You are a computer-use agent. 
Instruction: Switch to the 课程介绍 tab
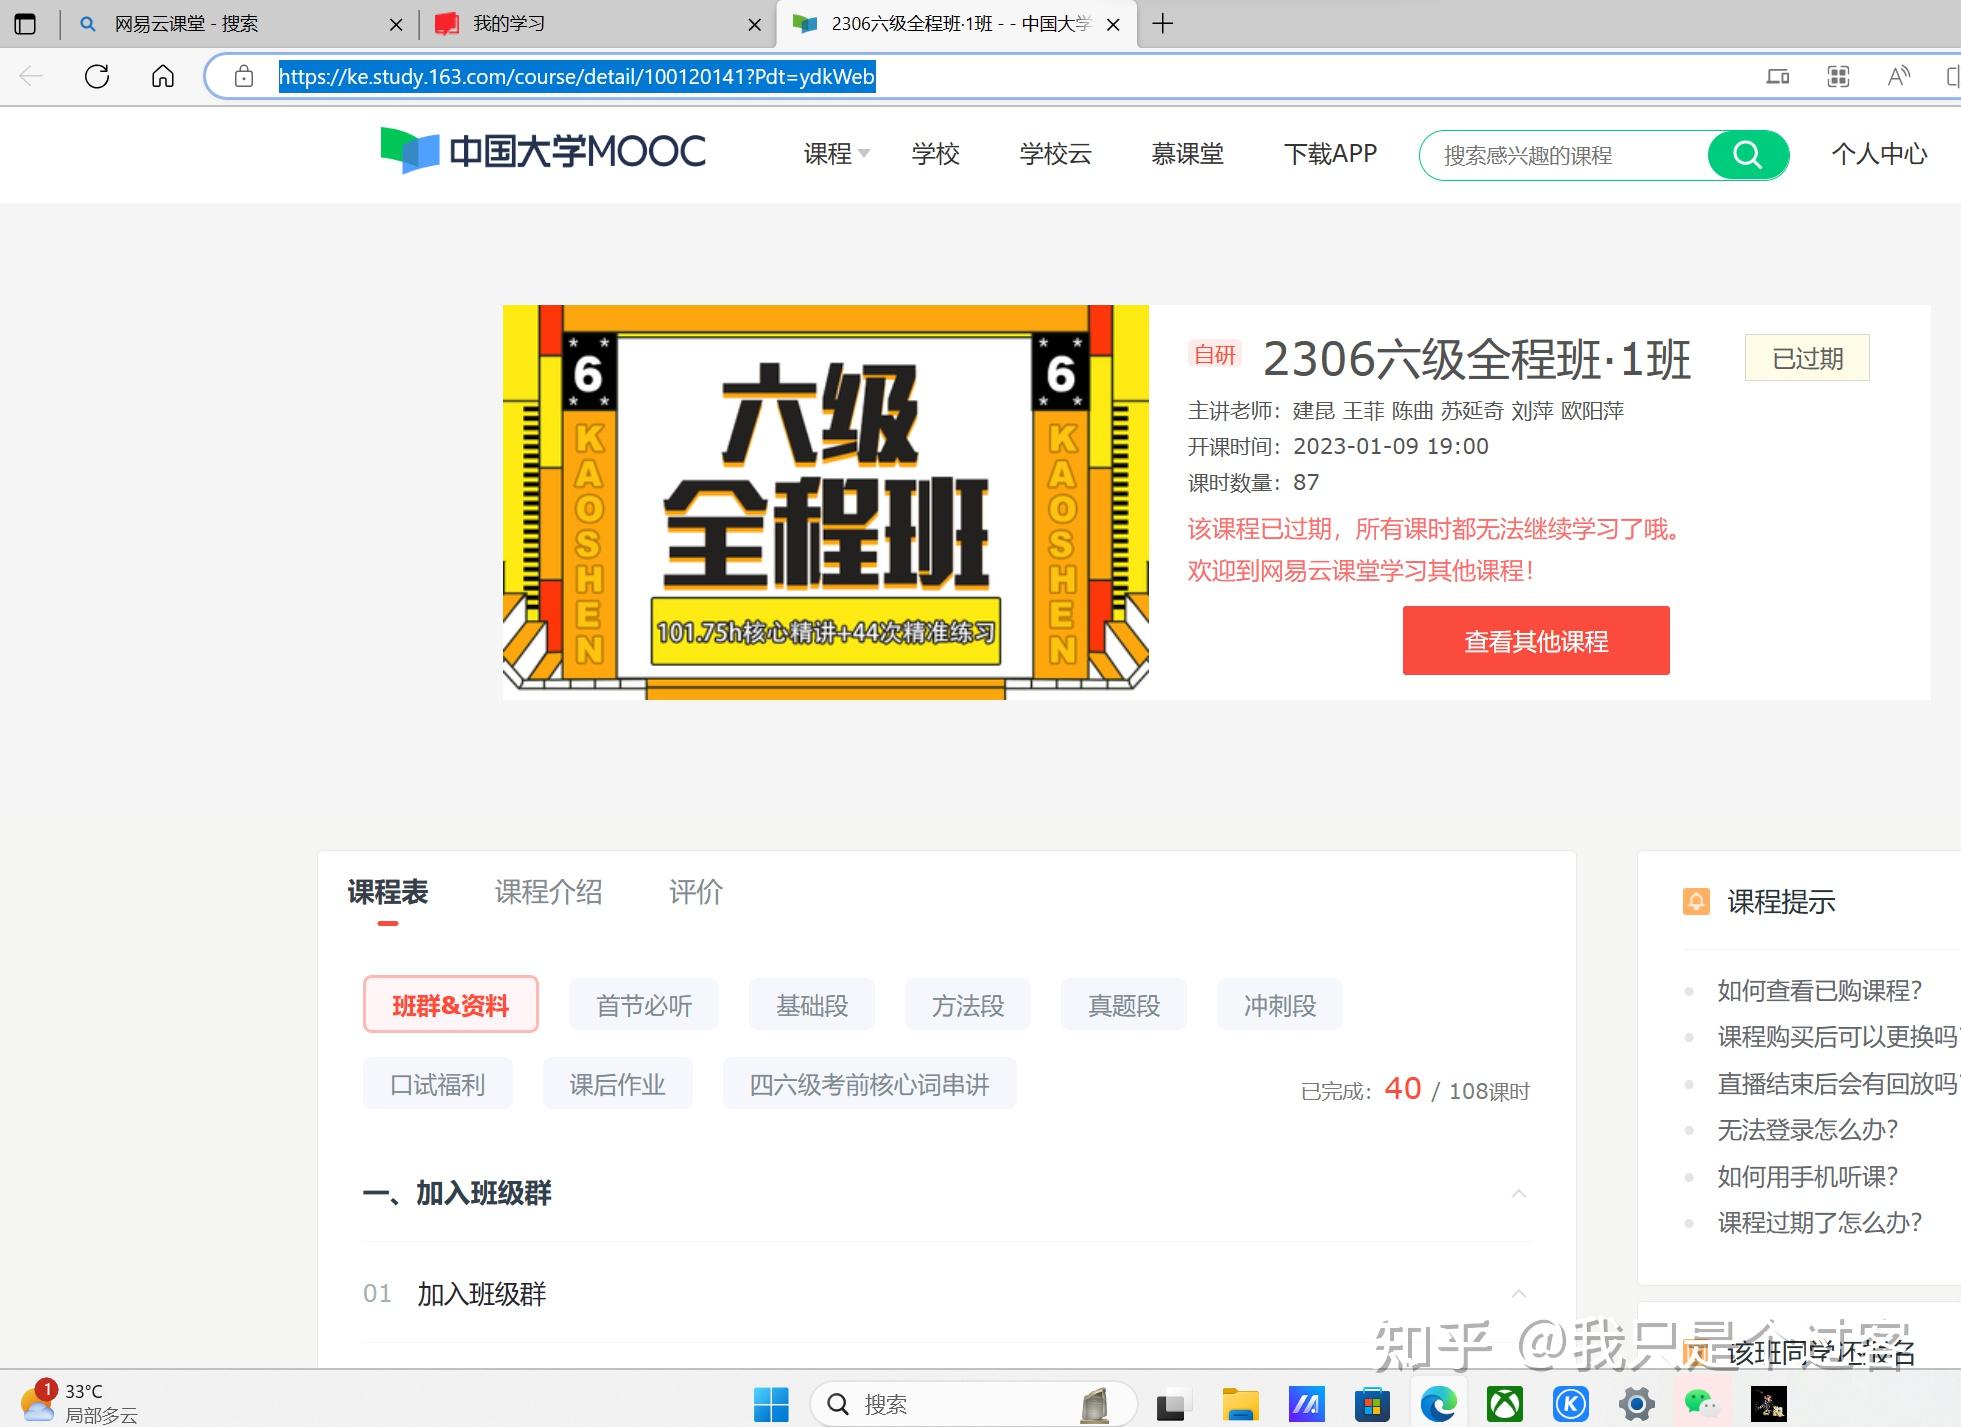(x=548, y=891)
